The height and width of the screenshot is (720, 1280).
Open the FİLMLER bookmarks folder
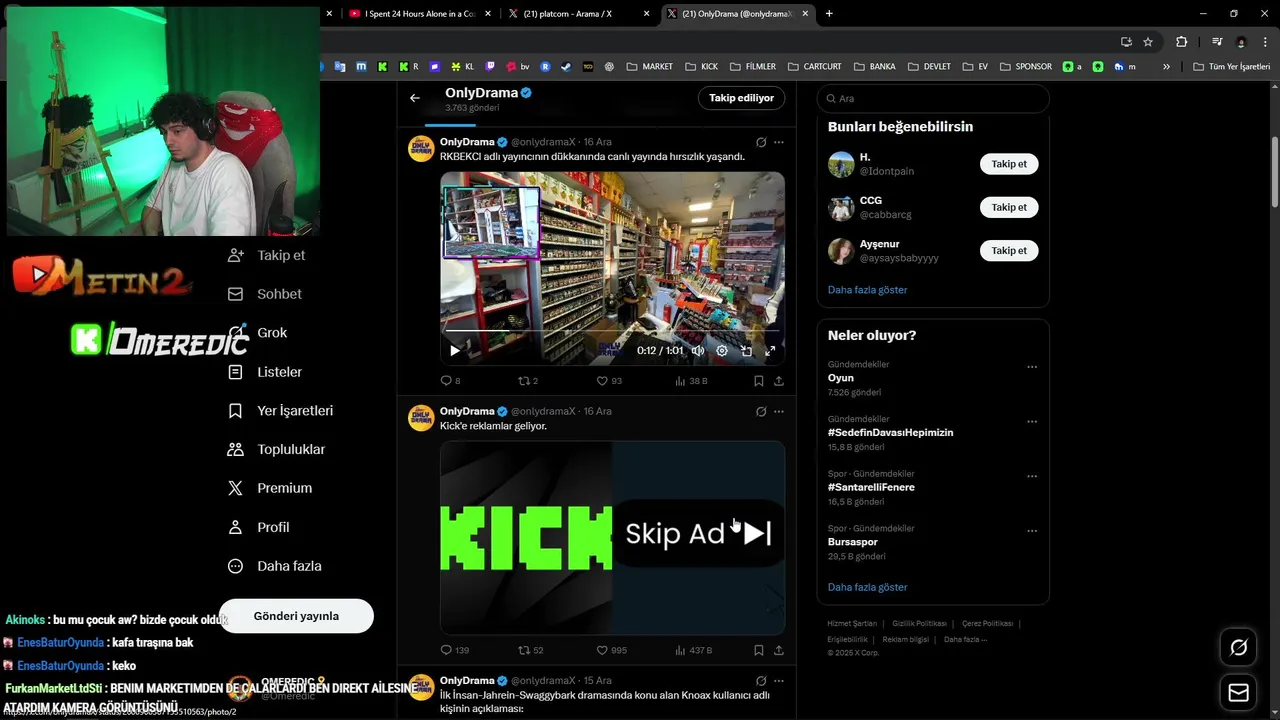click(x=753, y=67)
